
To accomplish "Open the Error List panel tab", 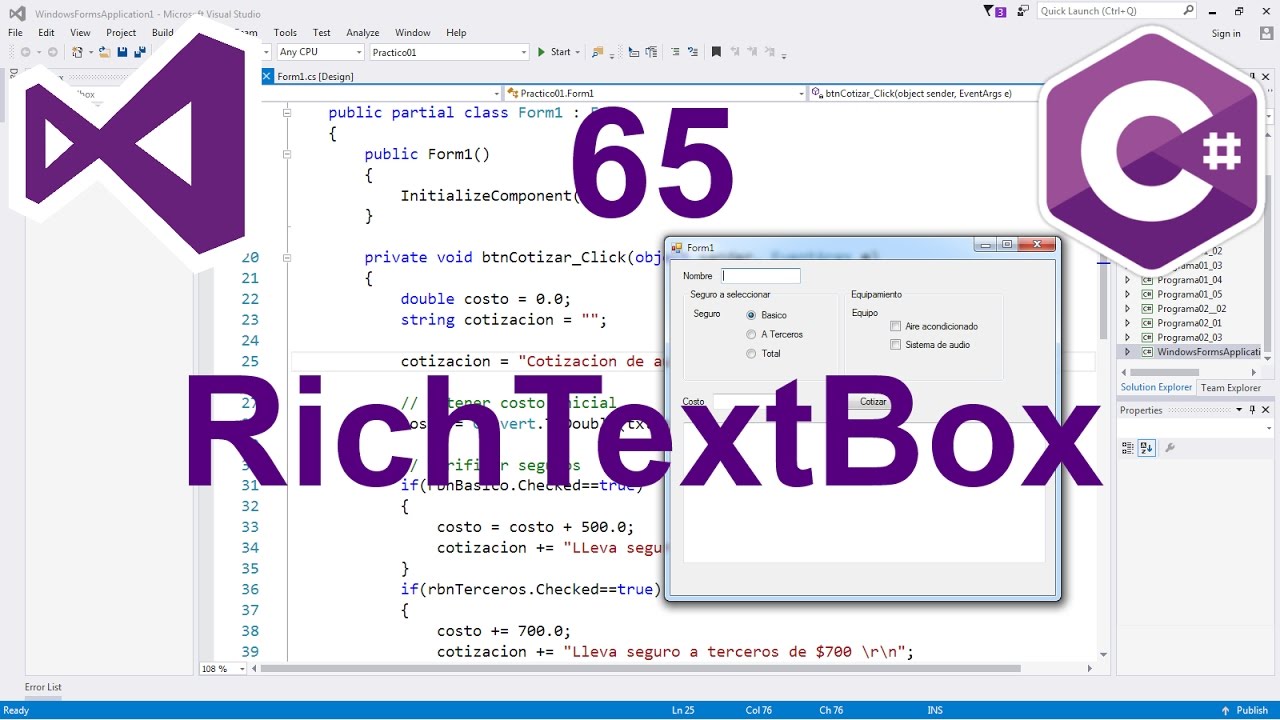I will pyautogui.click(x=43, y=688).
